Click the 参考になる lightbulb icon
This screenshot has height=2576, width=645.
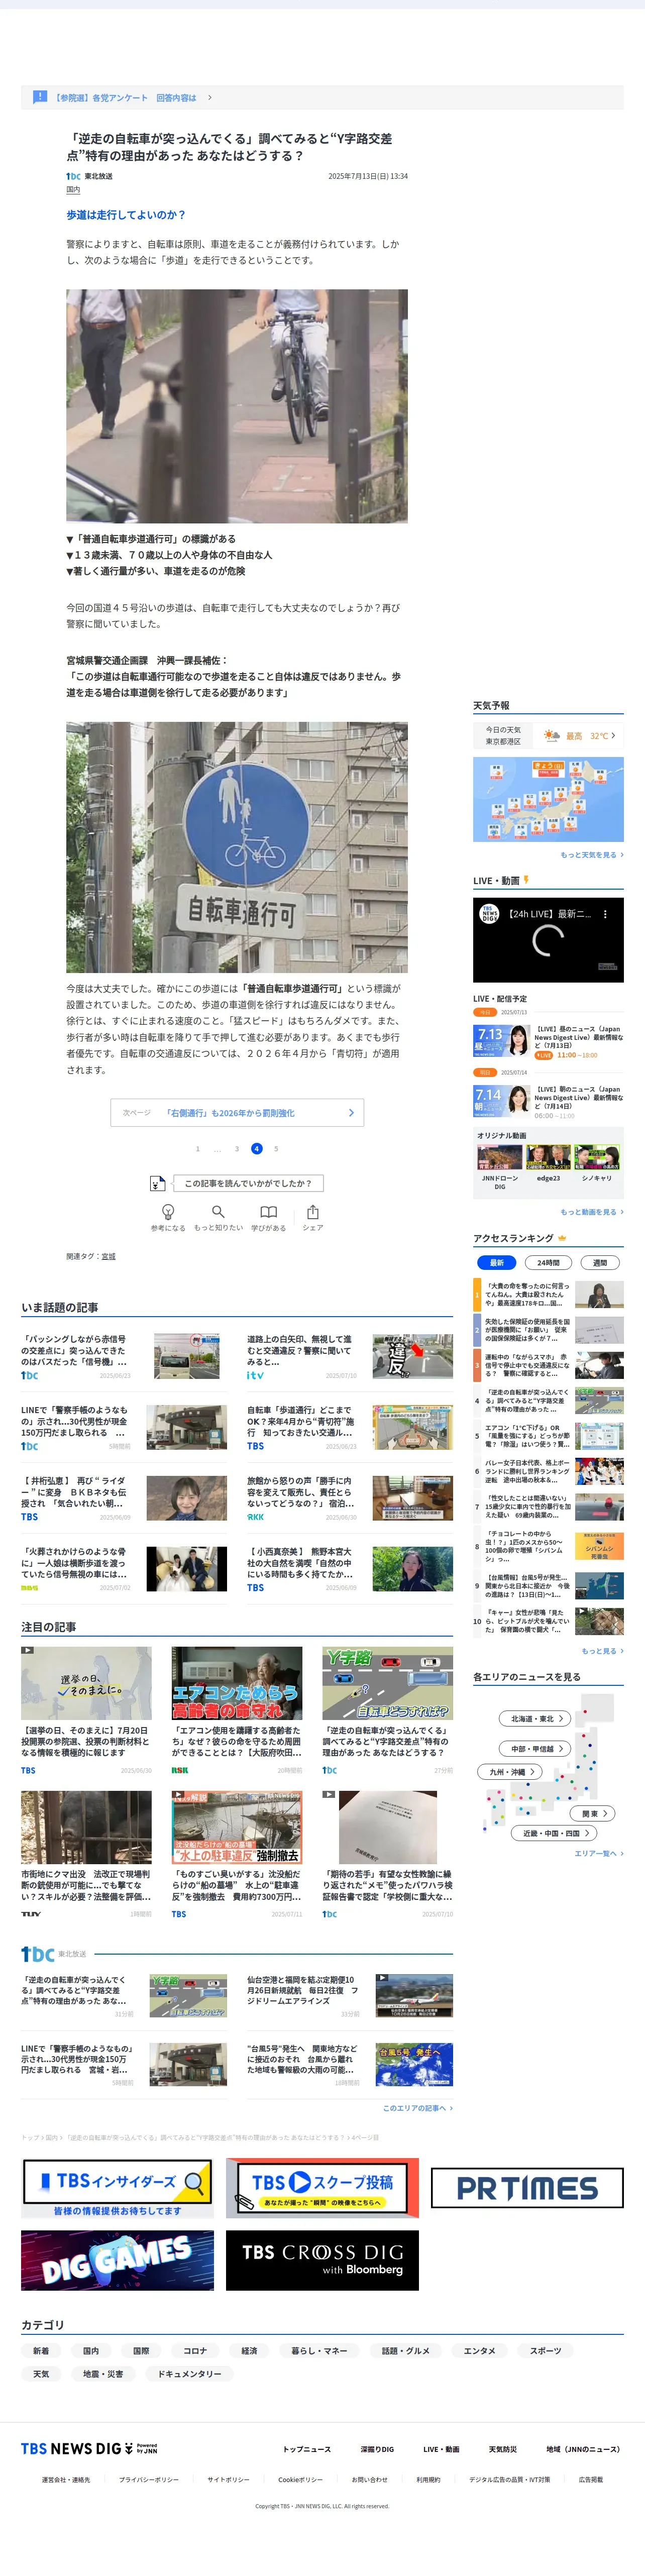coord(168,1211)
